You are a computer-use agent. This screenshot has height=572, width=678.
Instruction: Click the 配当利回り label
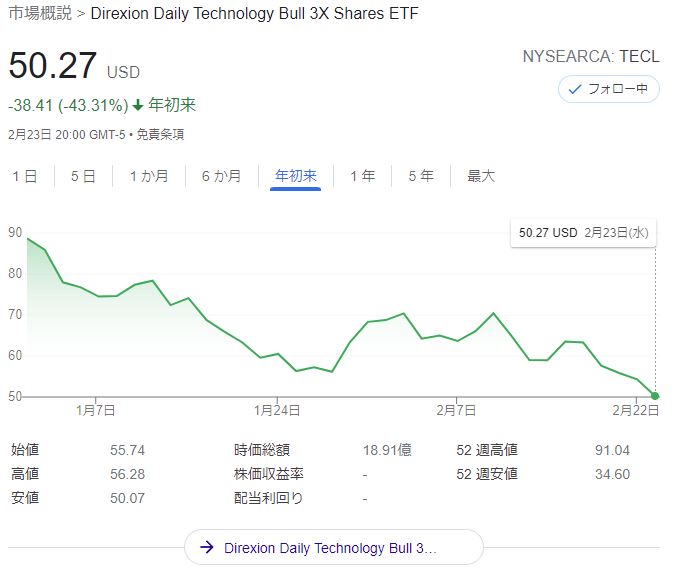[x=269, y=498]
